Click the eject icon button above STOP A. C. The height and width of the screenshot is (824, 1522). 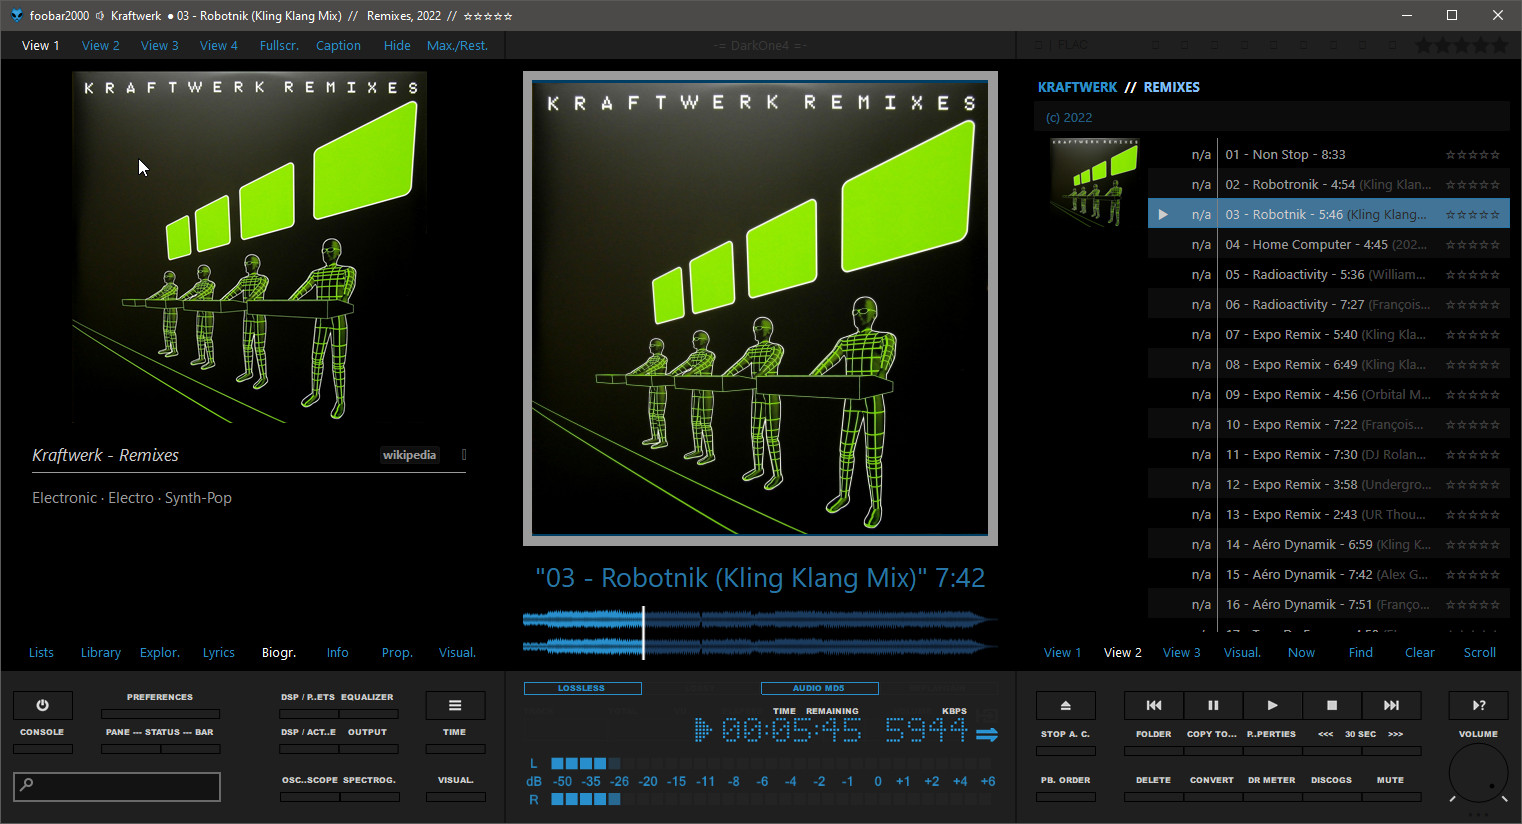click(1066, 705)
